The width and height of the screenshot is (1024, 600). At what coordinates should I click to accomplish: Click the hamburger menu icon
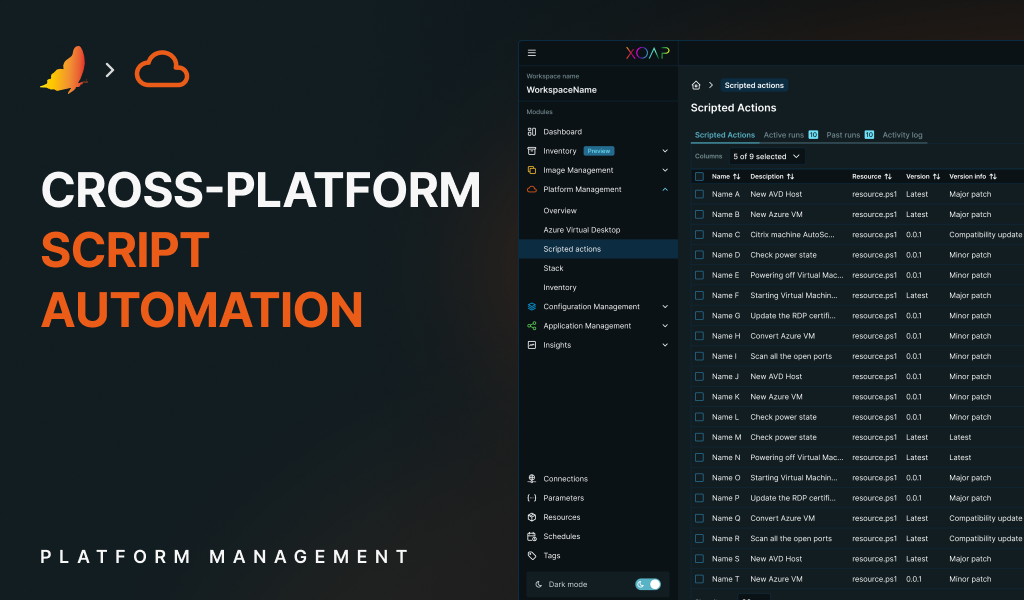click(531, 53)
